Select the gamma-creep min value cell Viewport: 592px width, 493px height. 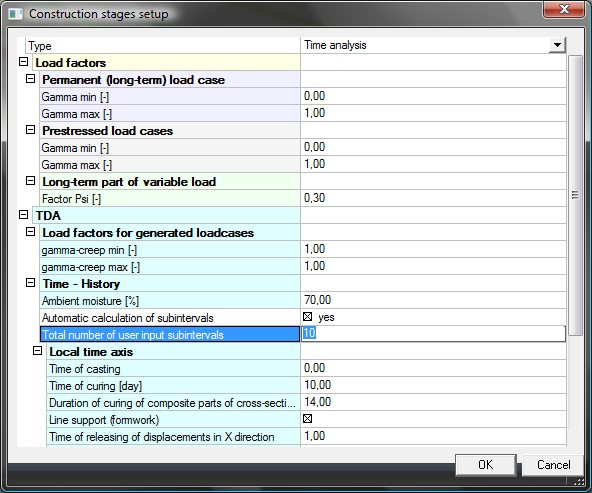[433, 249]
